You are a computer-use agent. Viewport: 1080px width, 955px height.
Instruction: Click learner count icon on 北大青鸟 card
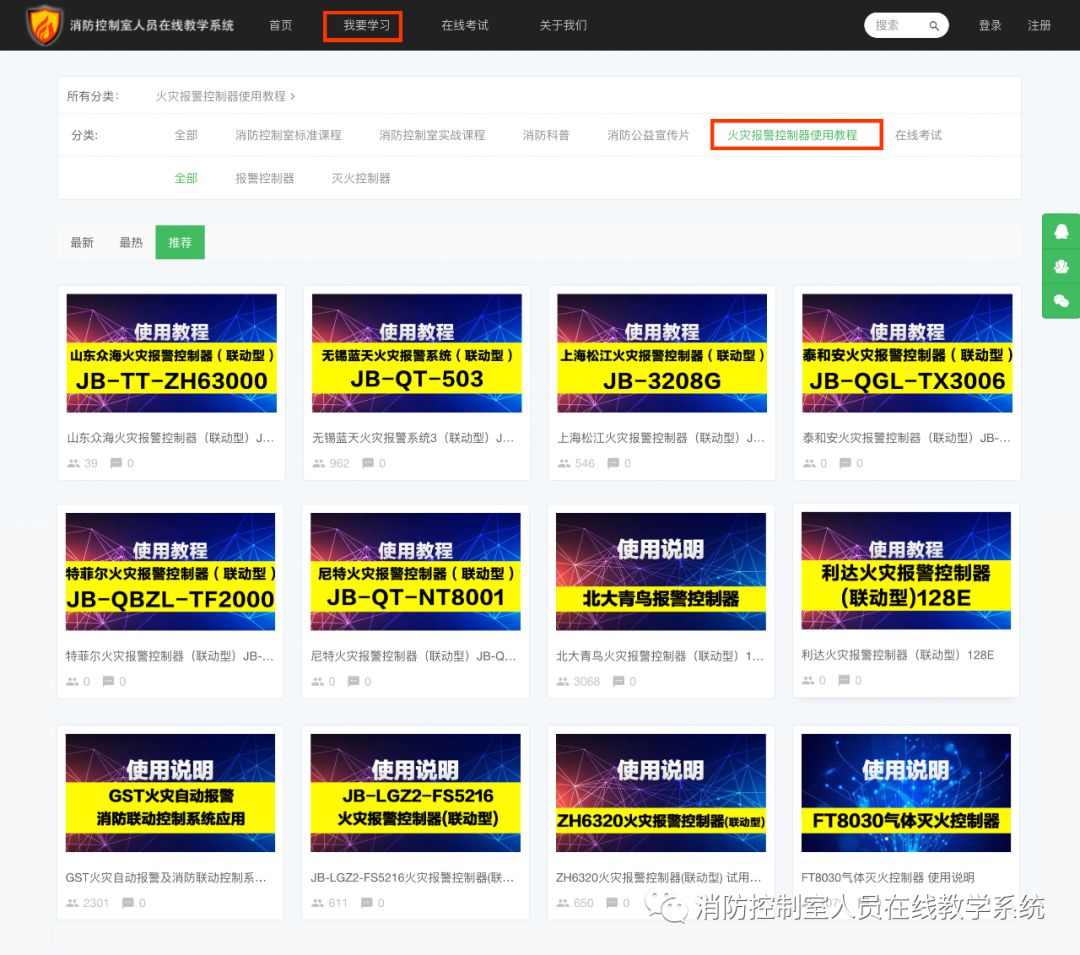coord(563,682)
